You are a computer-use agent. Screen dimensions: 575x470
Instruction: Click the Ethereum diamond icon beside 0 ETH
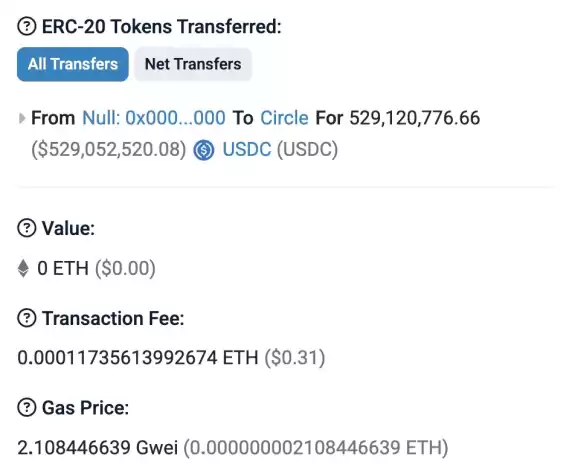[x=23, y=268]
